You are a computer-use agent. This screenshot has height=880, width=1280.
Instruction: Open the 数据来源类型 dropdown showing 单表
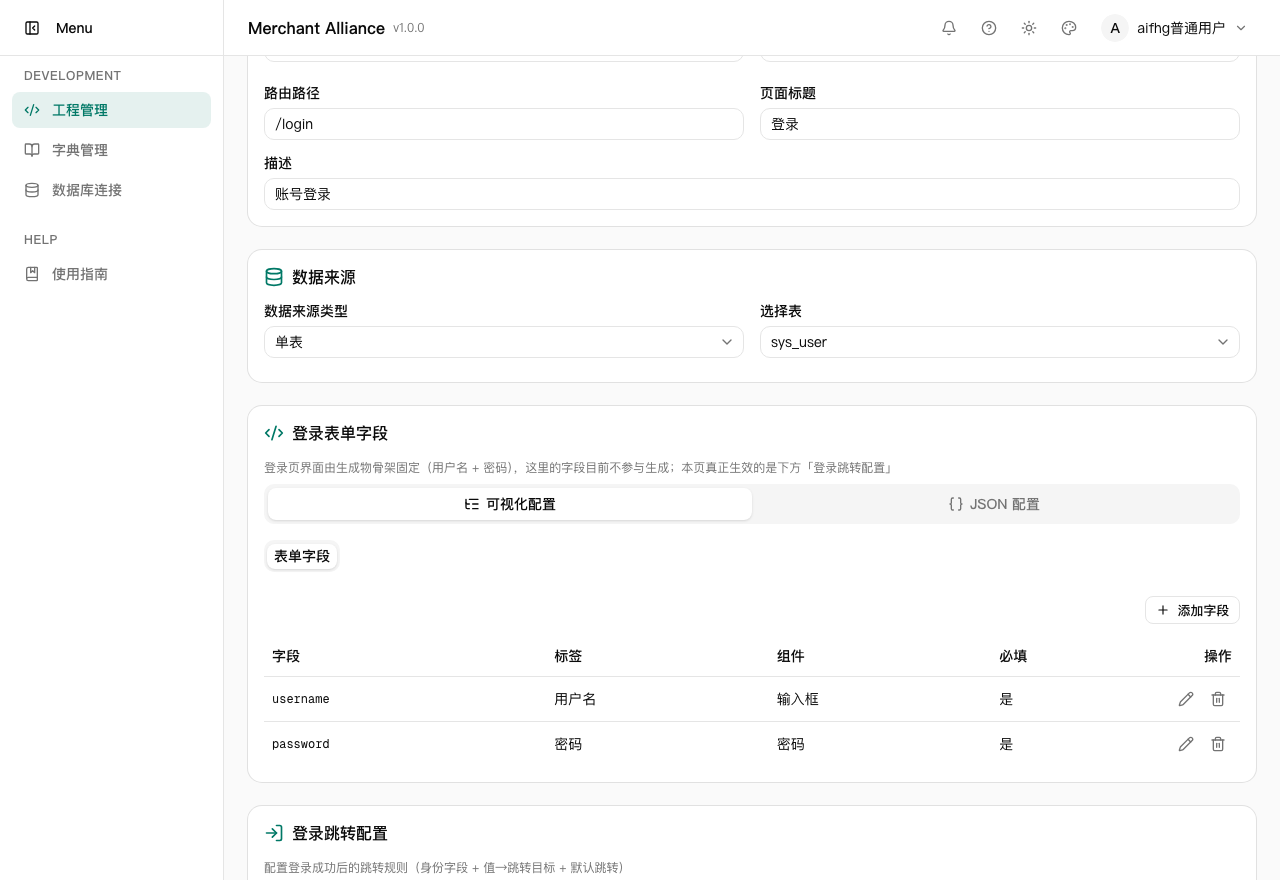pyautogui.click(x=504, y=342)
